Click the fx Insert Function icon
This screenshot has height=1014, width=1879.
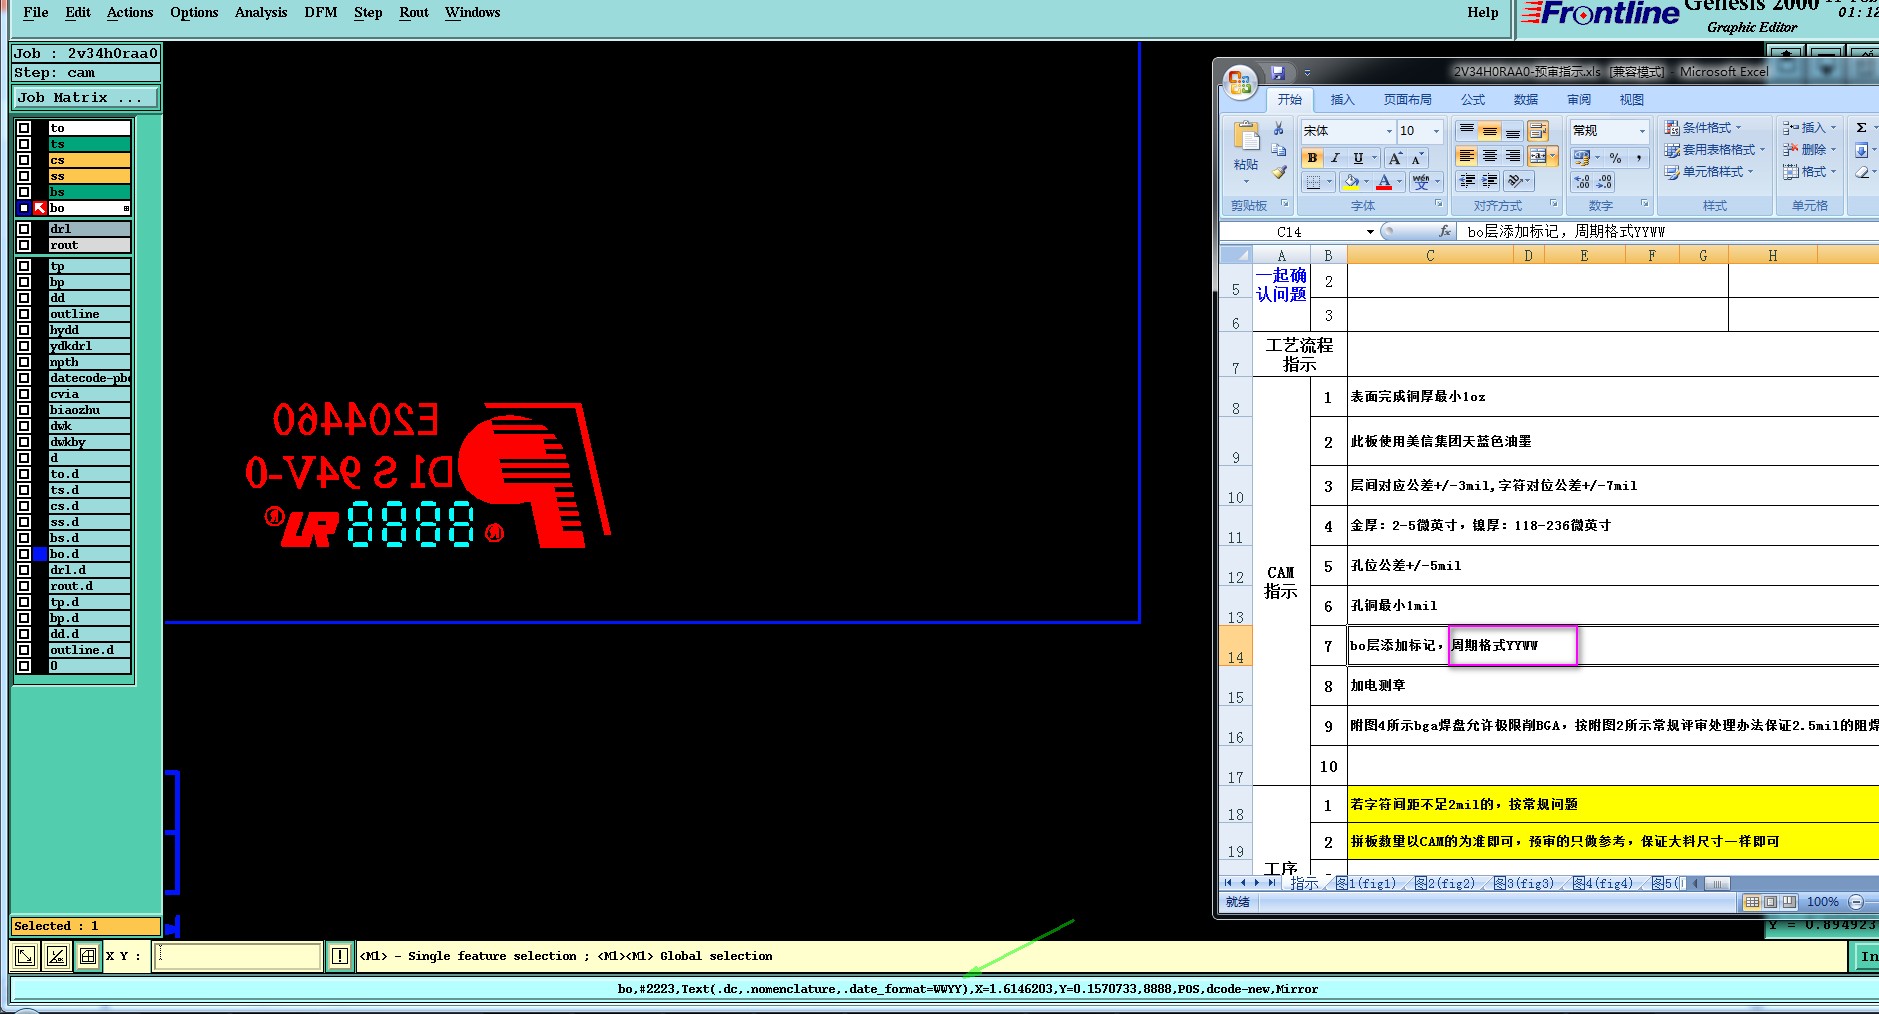(x=1445, y=231)
